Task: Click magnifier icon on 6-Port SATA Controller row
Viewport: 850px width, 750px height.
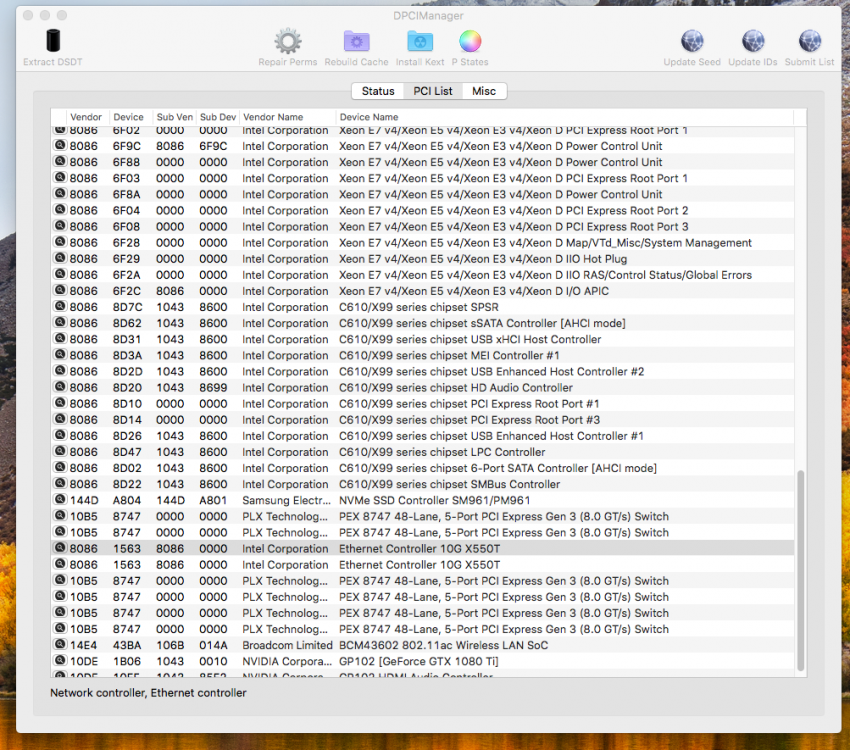Action: [x=60, y=467]
